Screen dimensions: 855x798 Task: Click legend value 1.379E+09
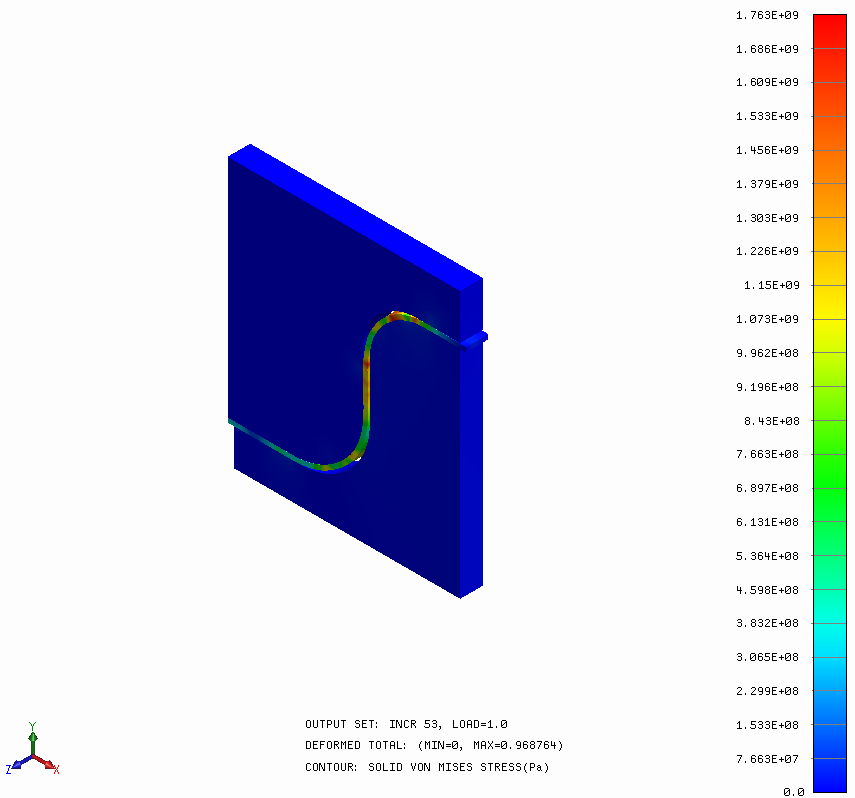pyautogui.click(x=767, y=184)
